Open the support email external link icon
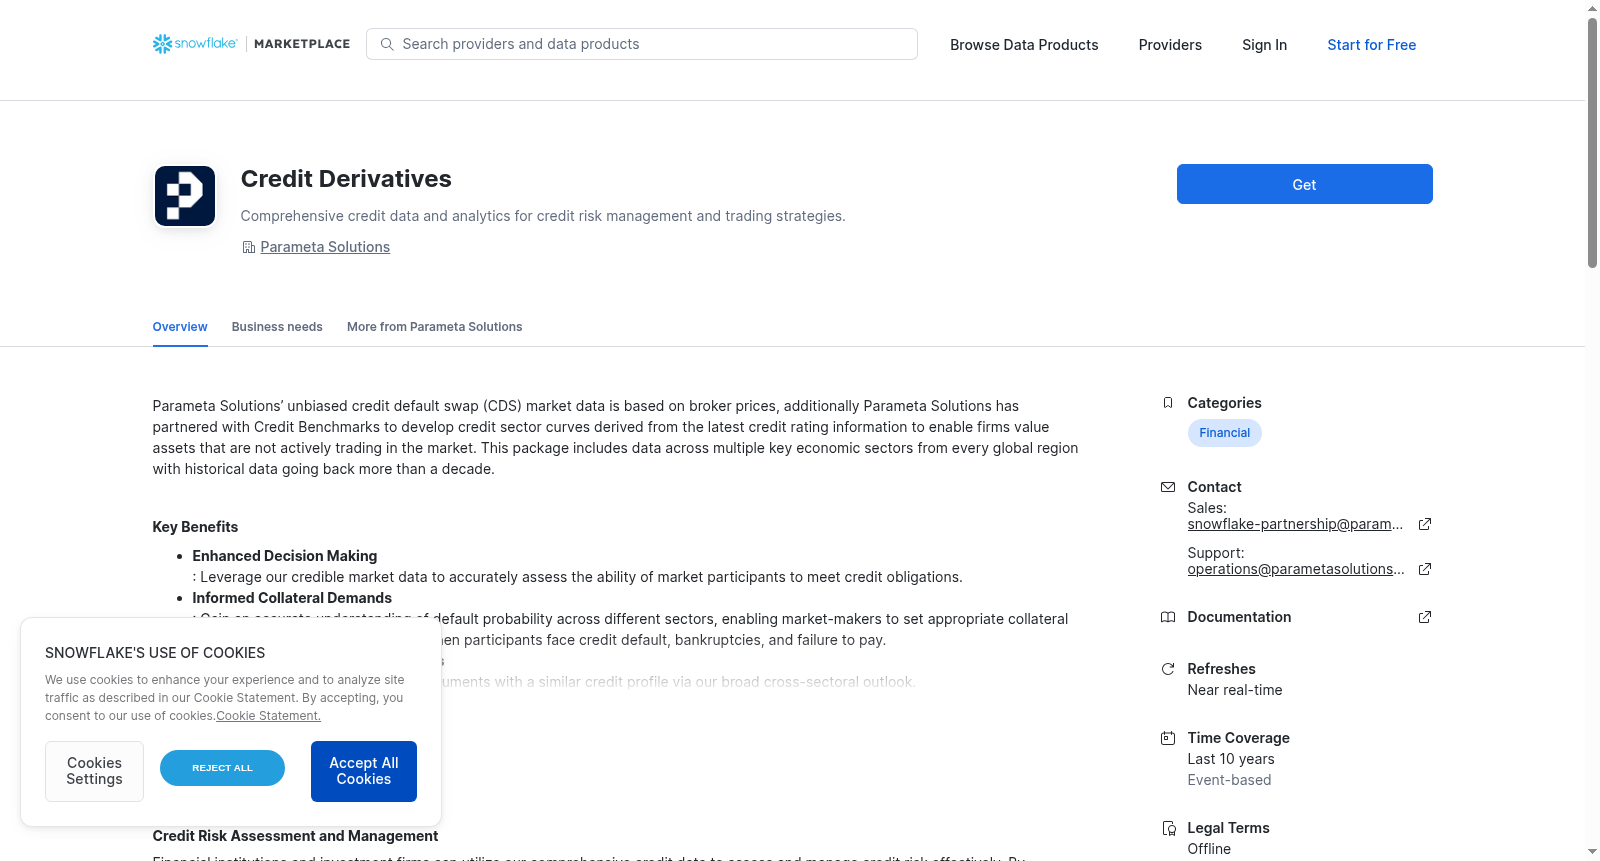Viewport: 1600px width, 861px height. [1425, 569]
